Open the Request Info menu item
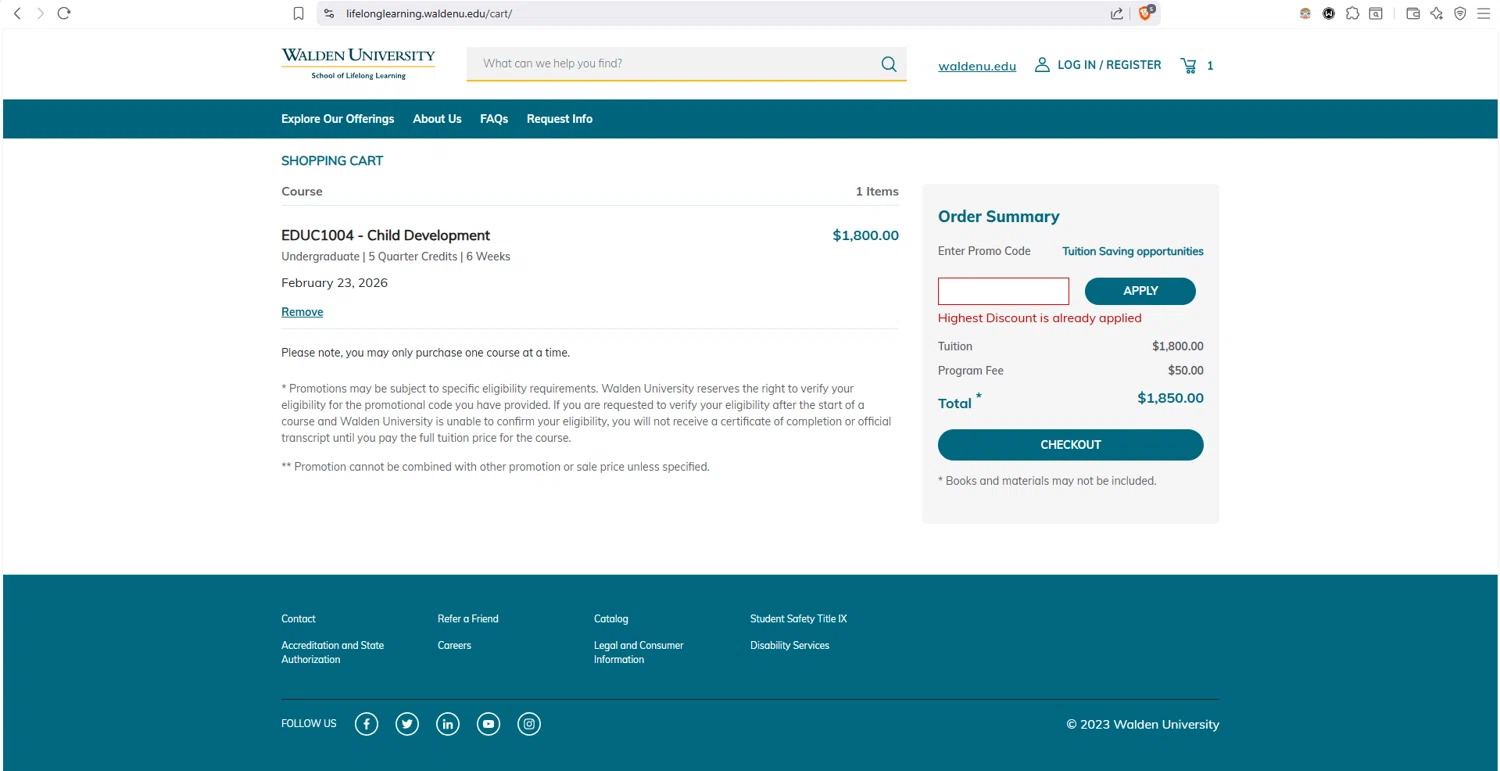The image size is (1500, 771). tap(560, 119)
